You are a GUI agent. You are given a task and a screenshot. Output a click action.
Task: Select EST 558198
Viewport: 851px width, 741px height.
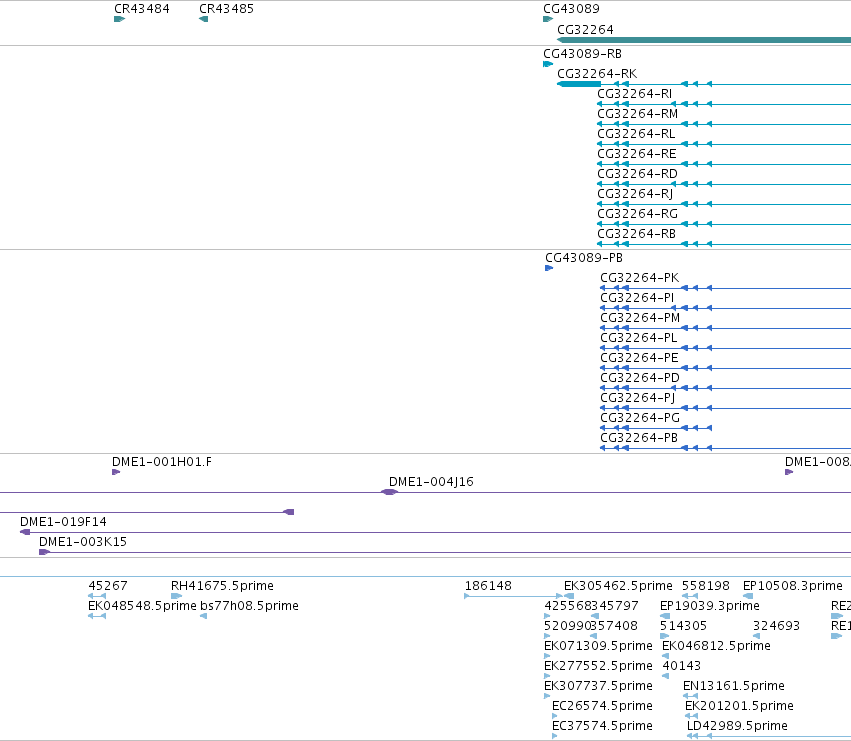click(x=706, y=586)
